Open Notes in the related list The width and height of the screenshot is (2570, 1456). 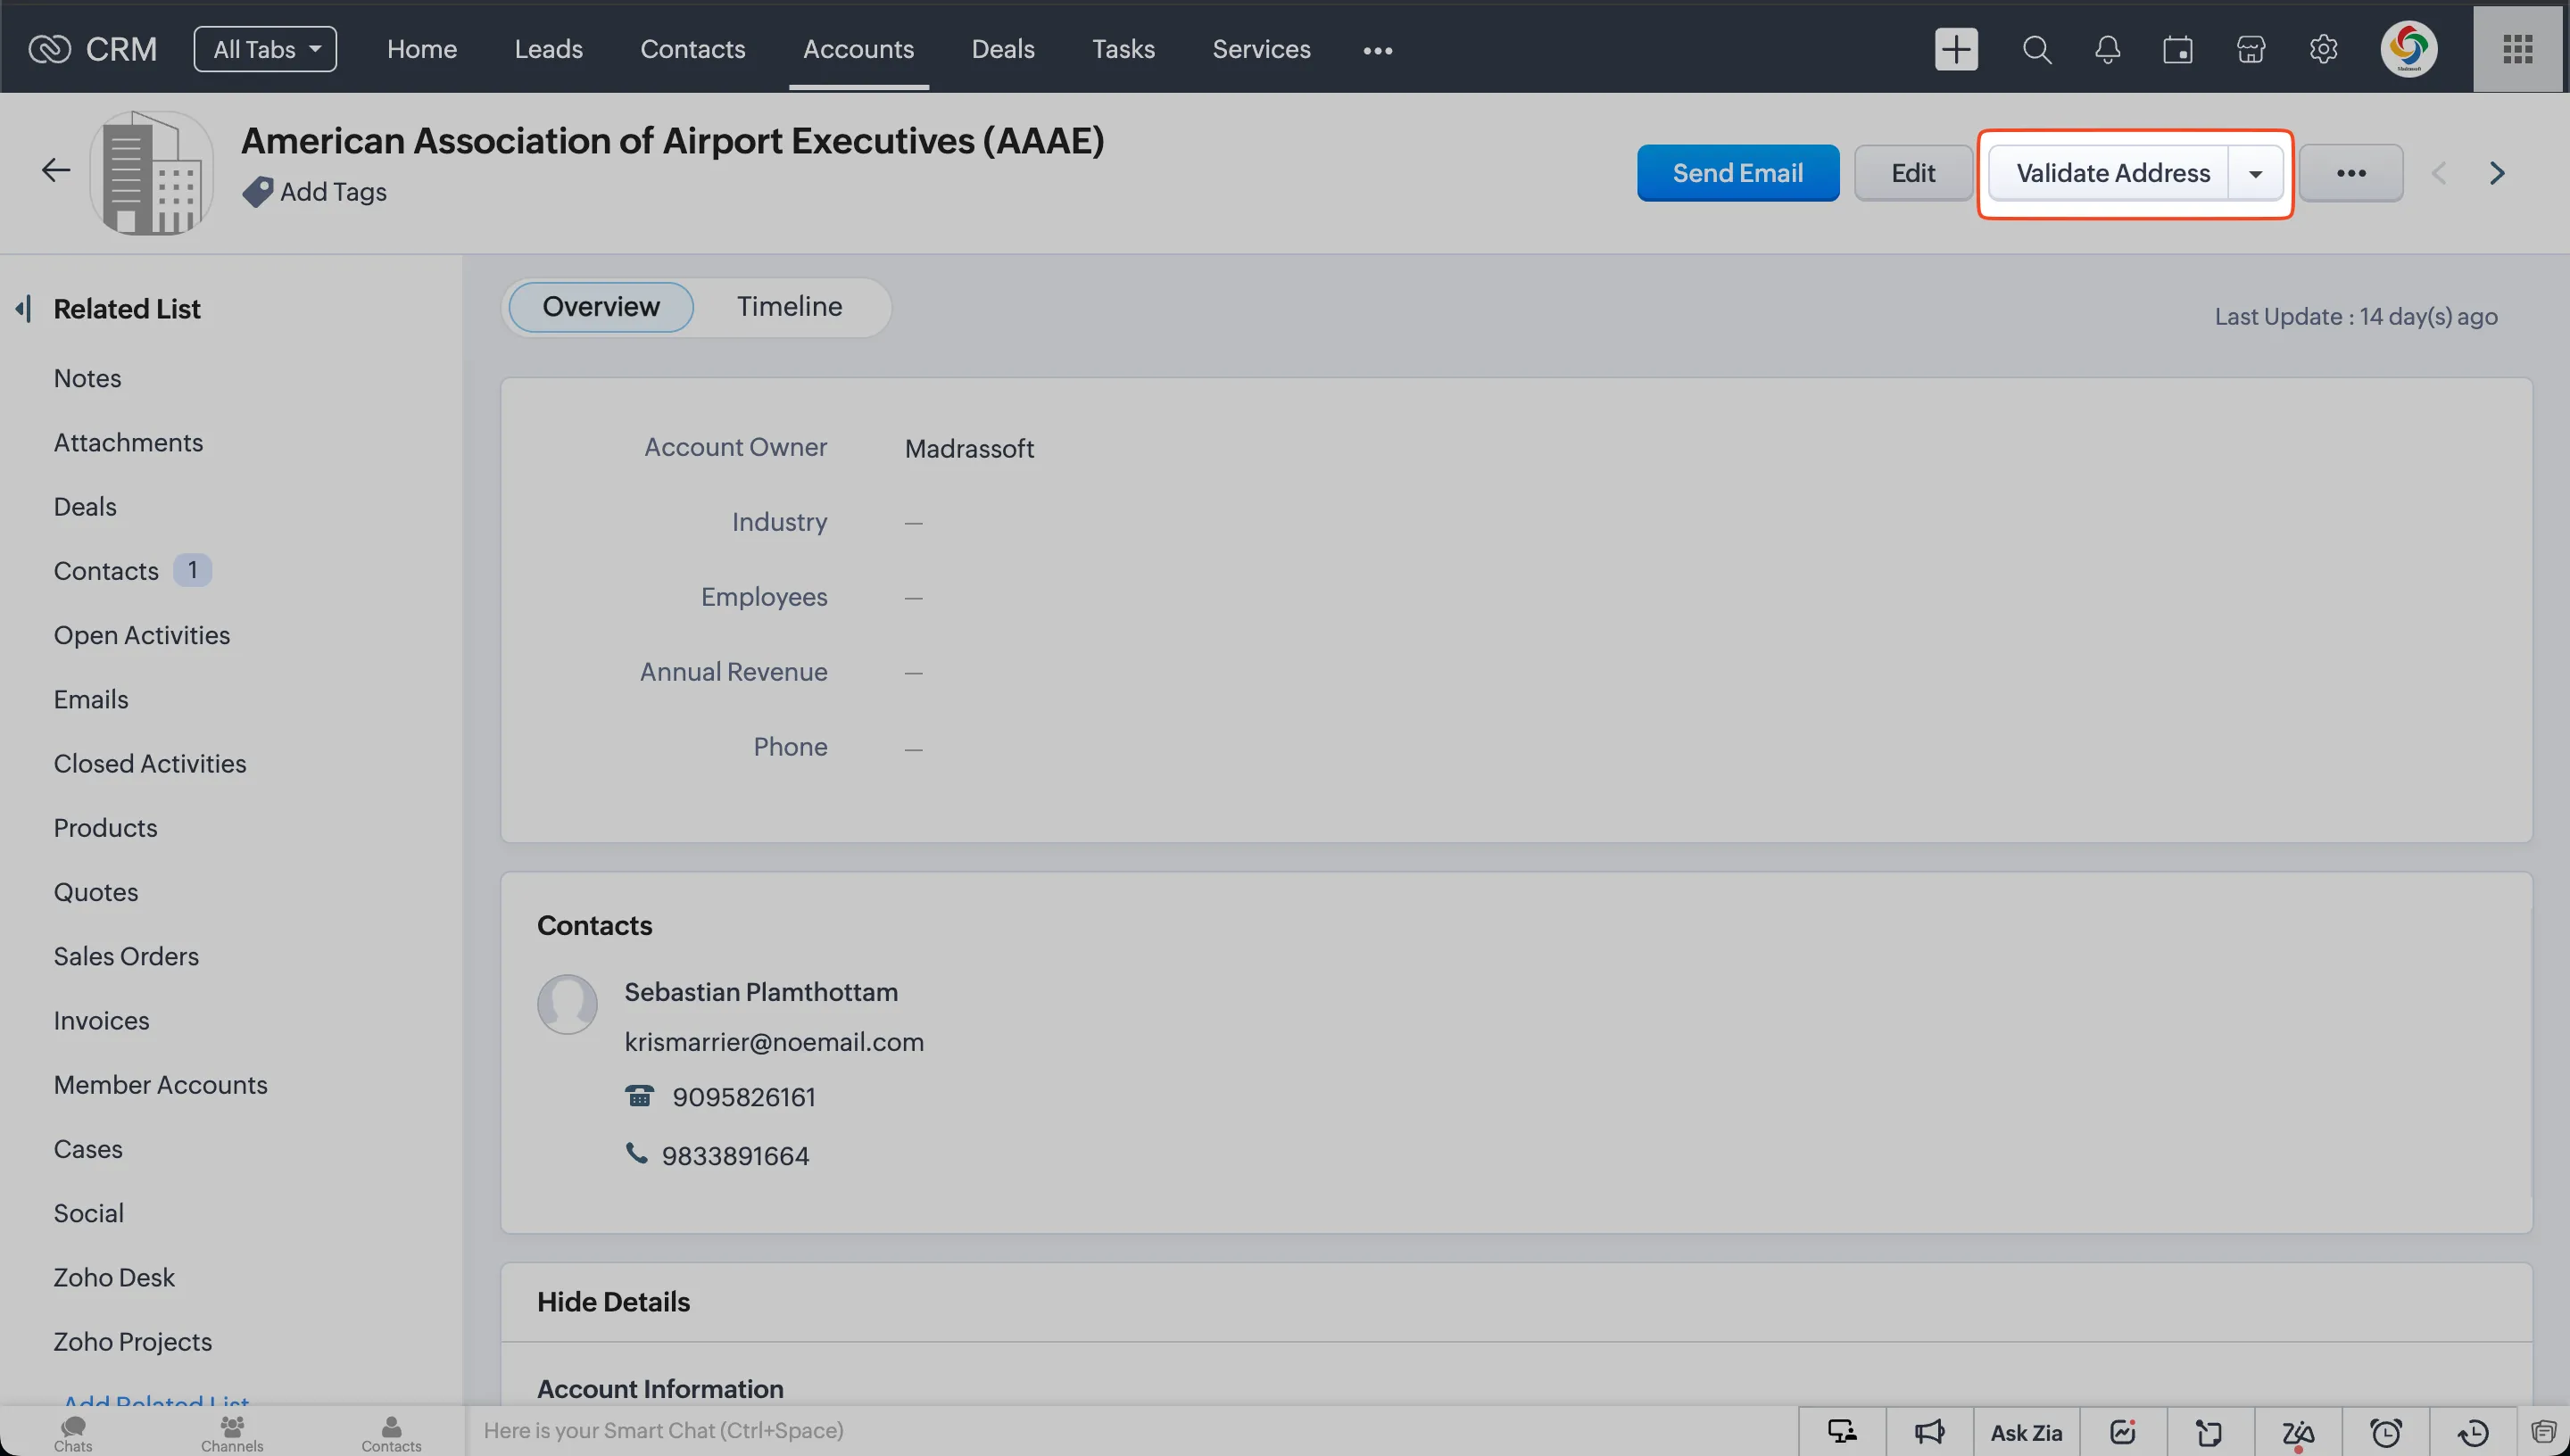click(87, 378)
